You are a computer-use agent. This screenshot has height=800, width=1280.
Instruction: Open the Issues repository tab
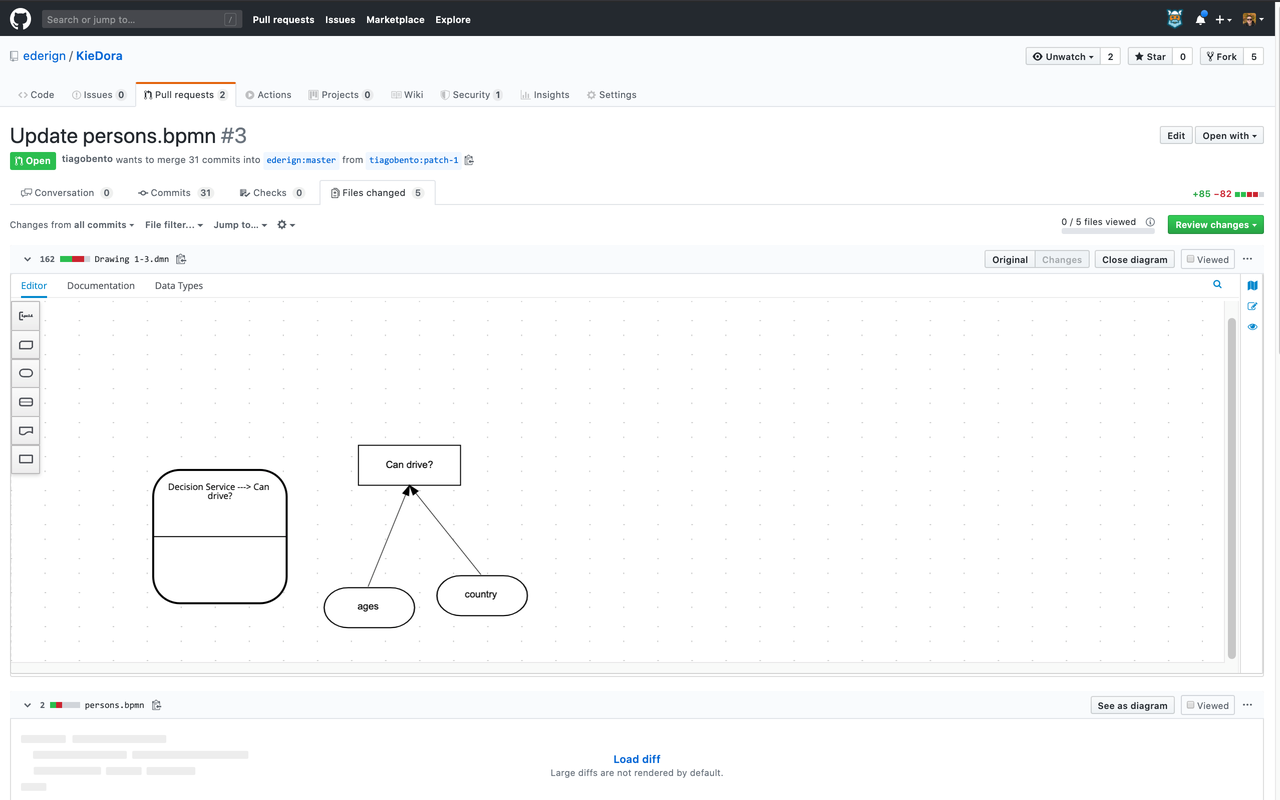pos(99,95)
